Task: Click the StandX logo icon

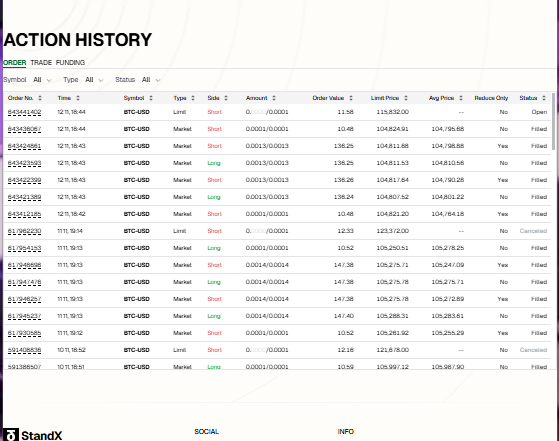Action: 11,435
